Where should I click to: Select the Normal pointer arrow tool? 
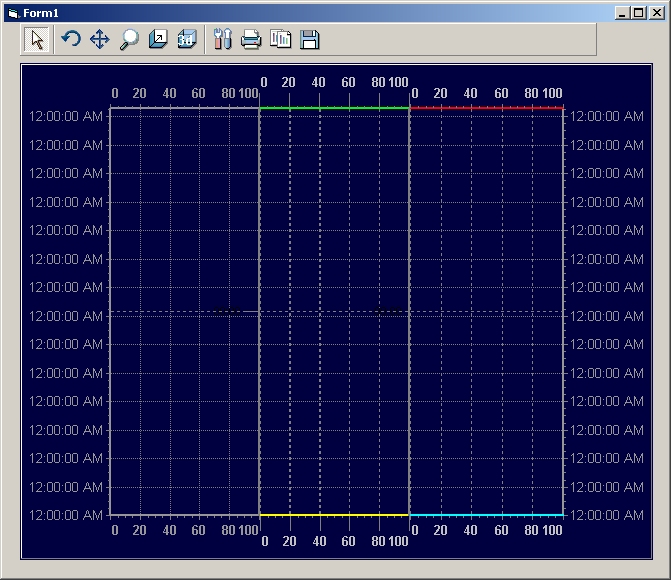37,39
